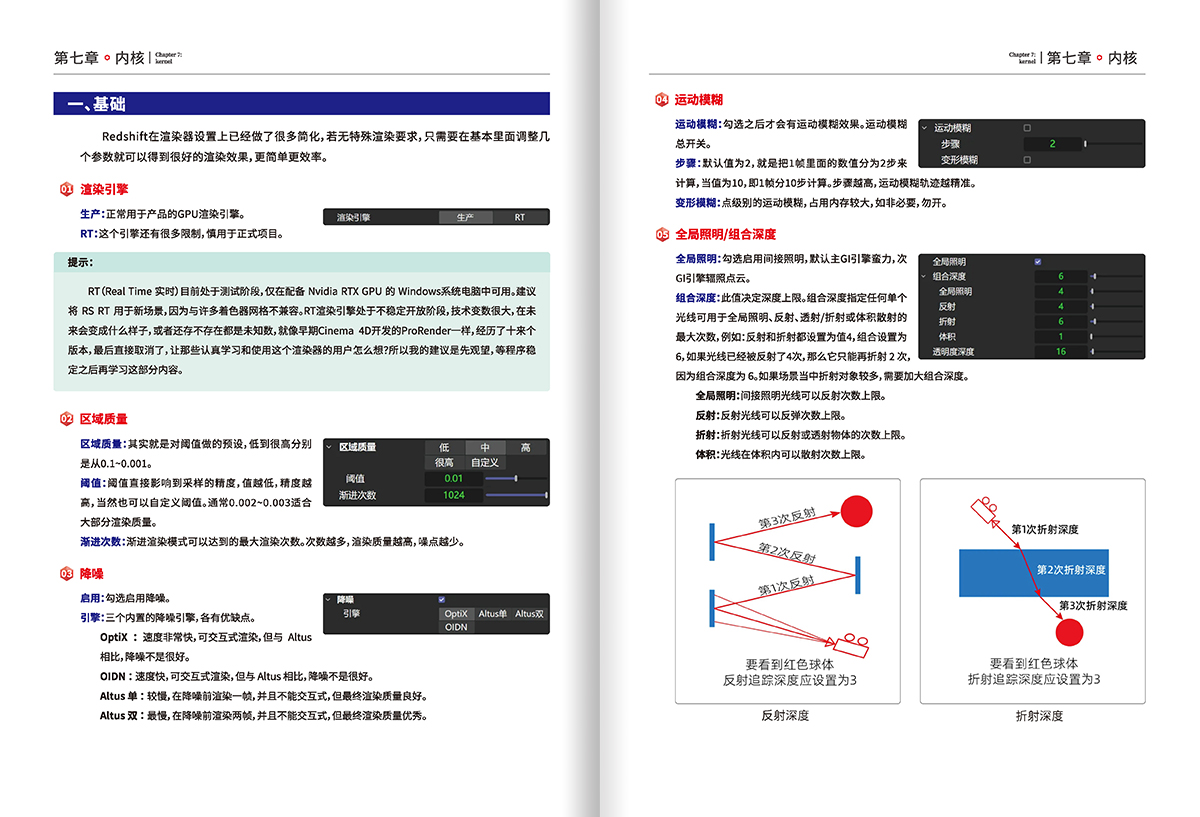
Task: Check the 变形模糊 checkbox
Action: point(1027,160)
